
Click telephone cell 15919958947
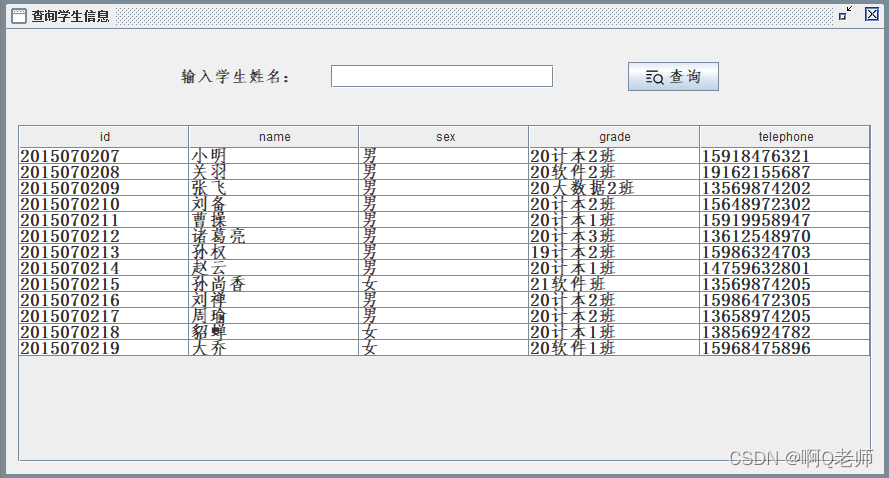click(x=785, y=220)
